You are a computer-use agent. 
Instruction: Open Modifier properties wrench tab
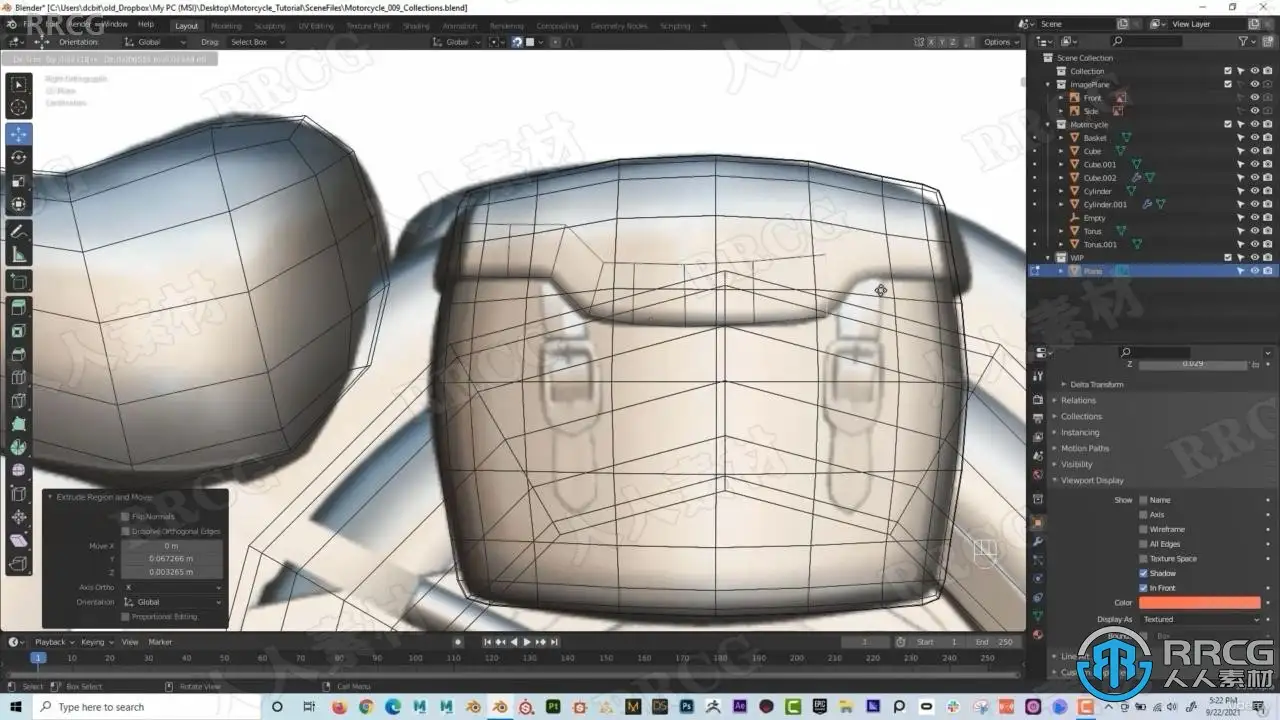click(1038, 541)
